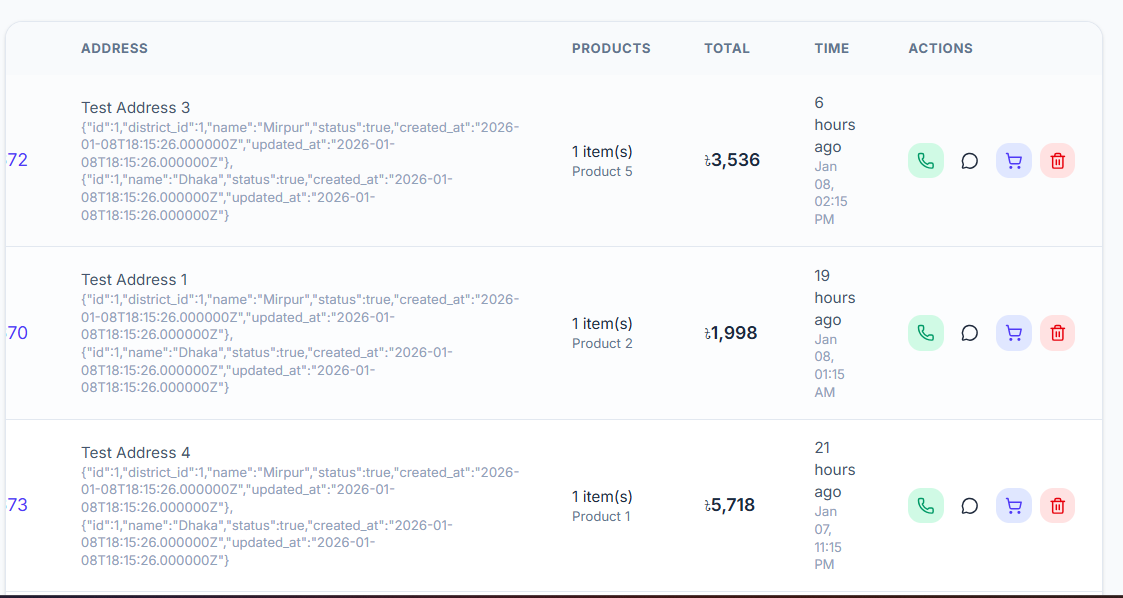This screenshot has height=598, width=1123.
Task: Click the green phone icon for order 72
Action: pyautogui.click(x=925, y=161)
